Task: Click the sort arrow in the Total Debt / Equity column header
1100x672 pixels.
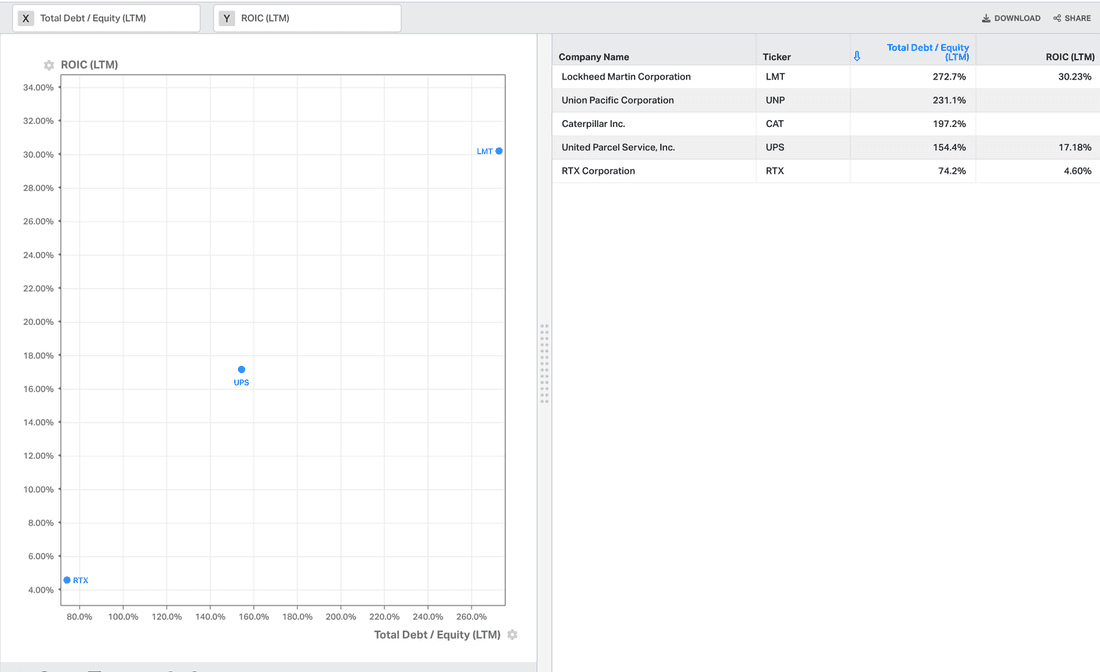Action: [857, 56]
